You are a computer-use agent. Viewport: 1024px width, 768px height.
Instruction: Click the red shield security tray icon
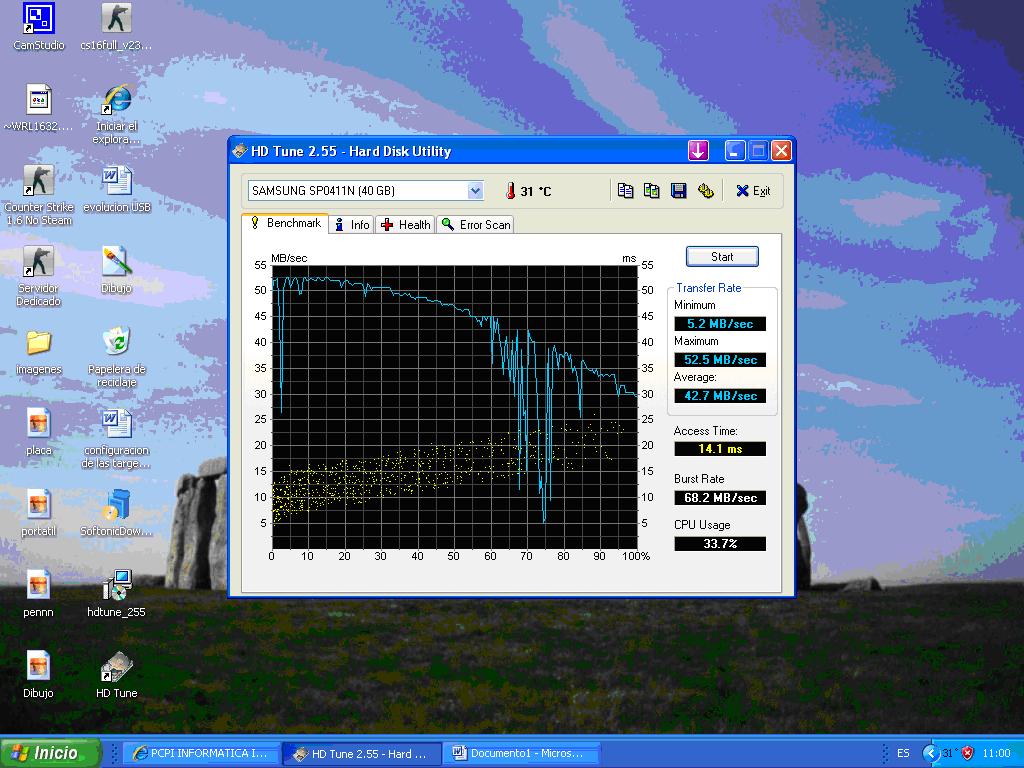click(x=968, y=753)
